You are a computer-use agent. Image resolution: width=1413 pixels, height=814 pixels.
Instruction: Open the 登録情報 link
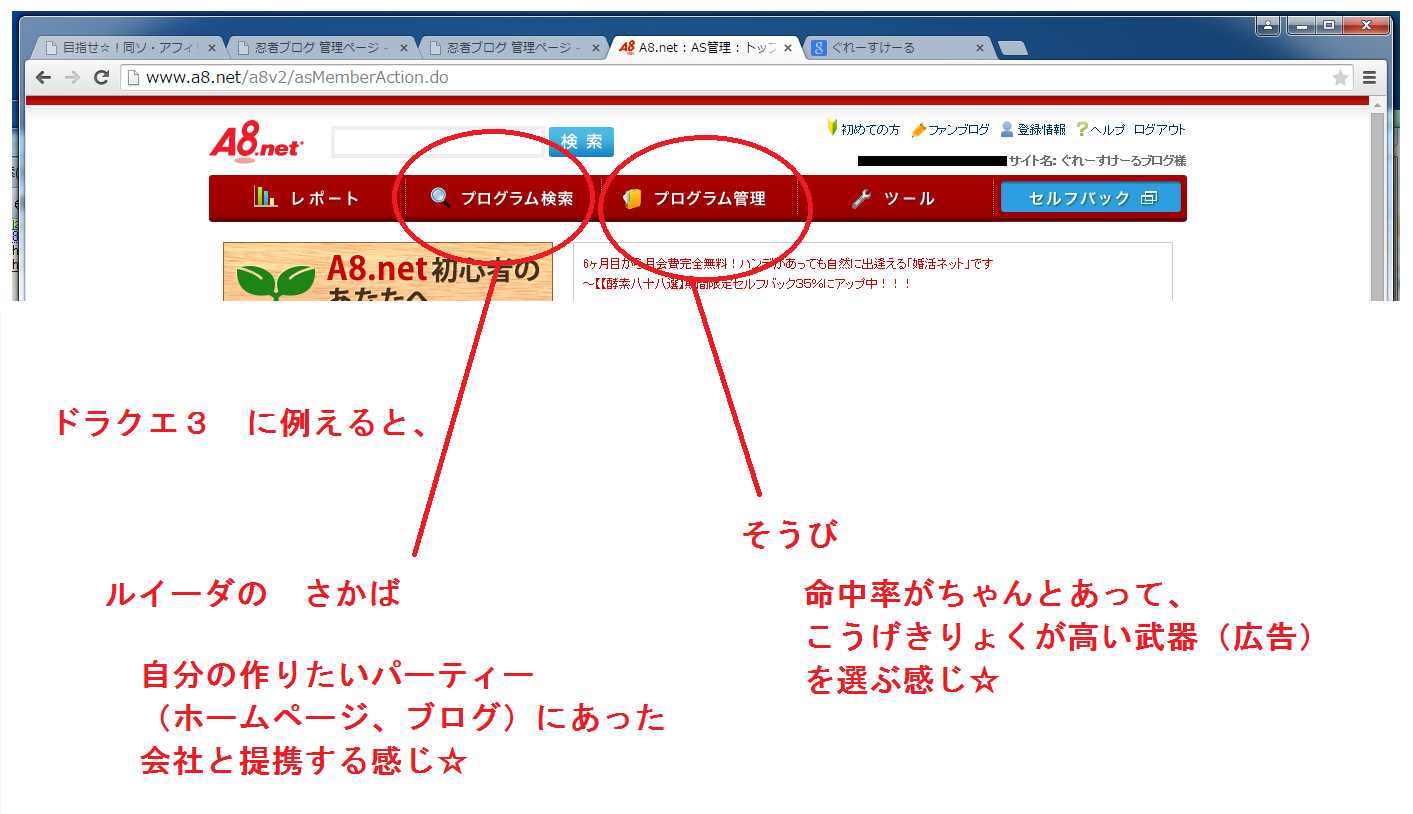click(1033, 130)
